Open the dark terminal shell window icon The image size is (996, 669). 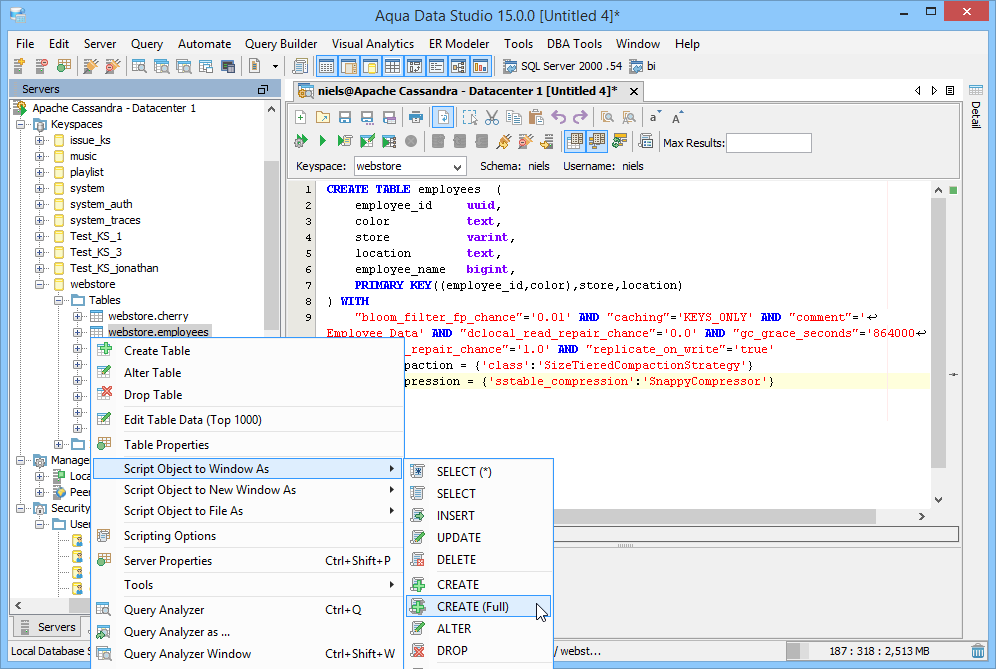pyautogui.click(x=228, y=66)
